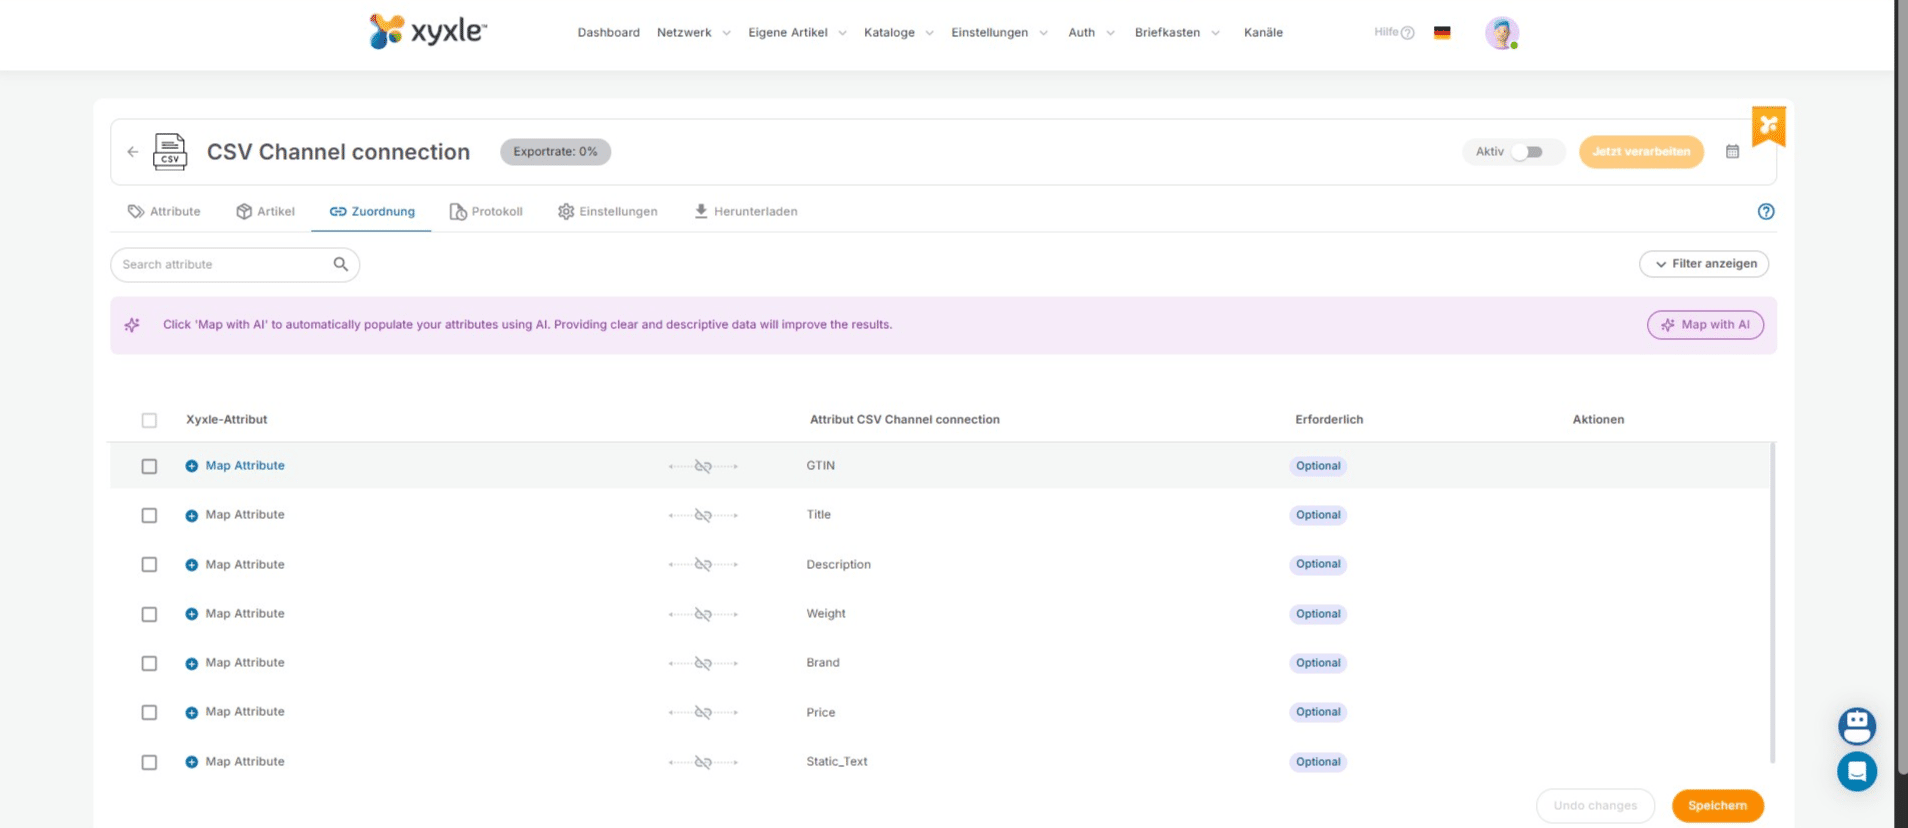The image size is (1908, 828).
Task: Check the GTIN row checkbox
Action: 149,466
